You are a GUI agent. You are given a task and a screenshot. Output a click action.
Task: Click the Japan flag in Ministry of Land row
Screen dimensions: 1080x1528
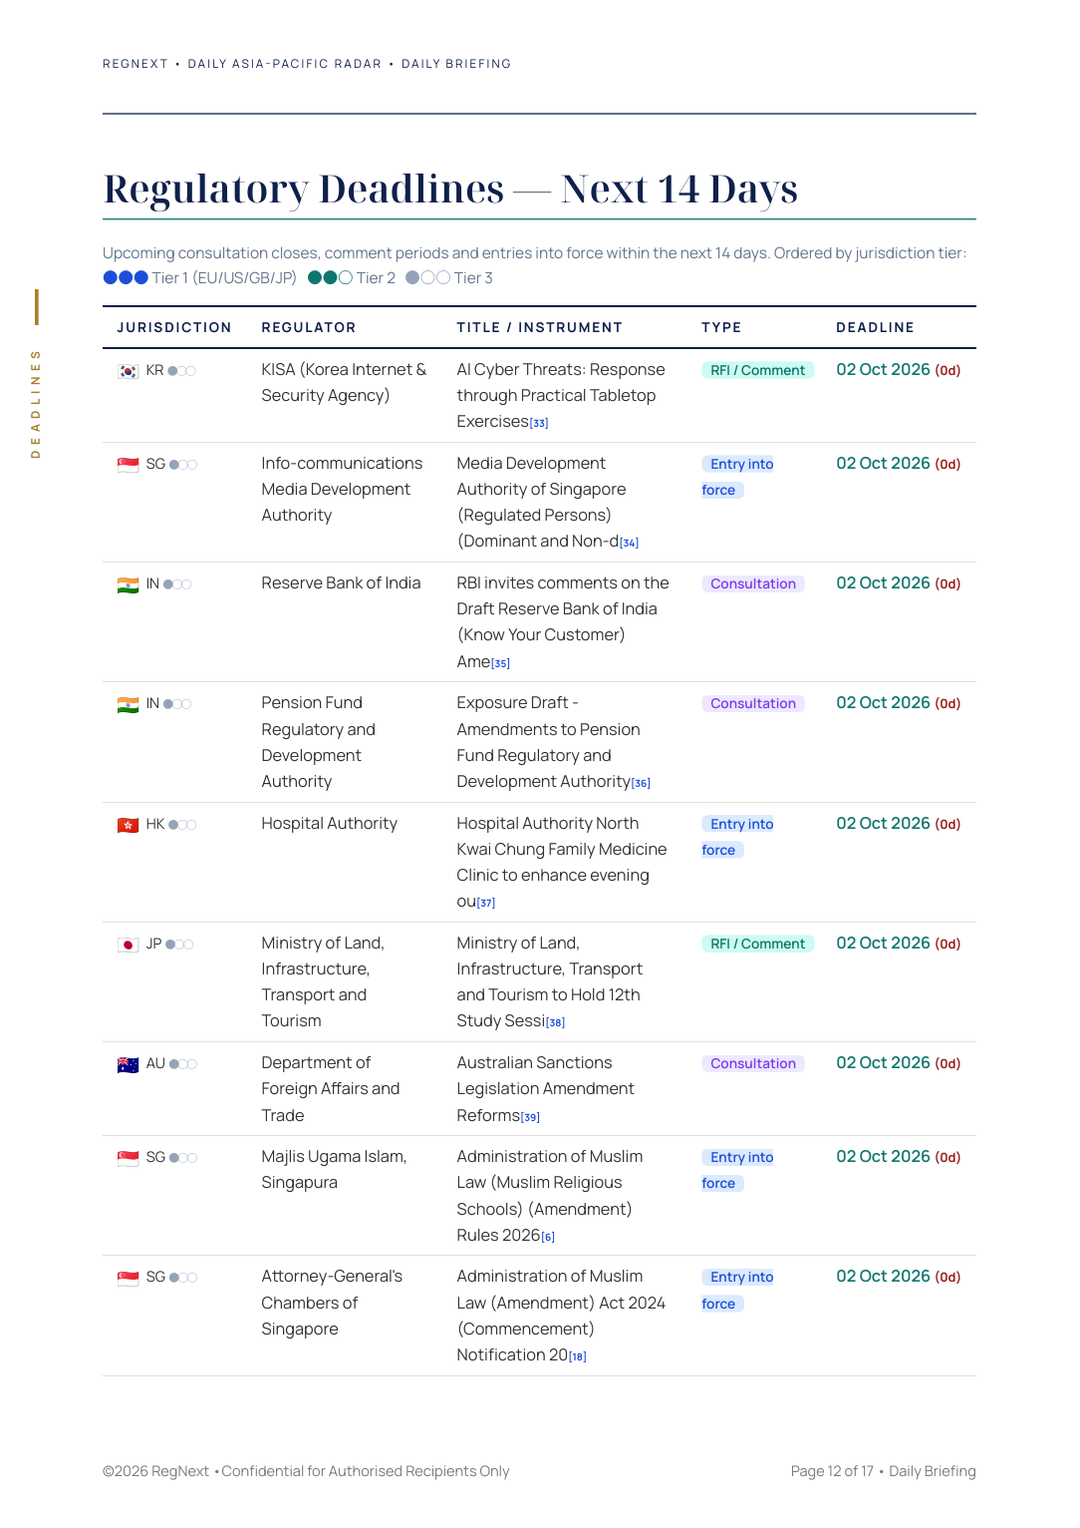[x=128, y=945]
